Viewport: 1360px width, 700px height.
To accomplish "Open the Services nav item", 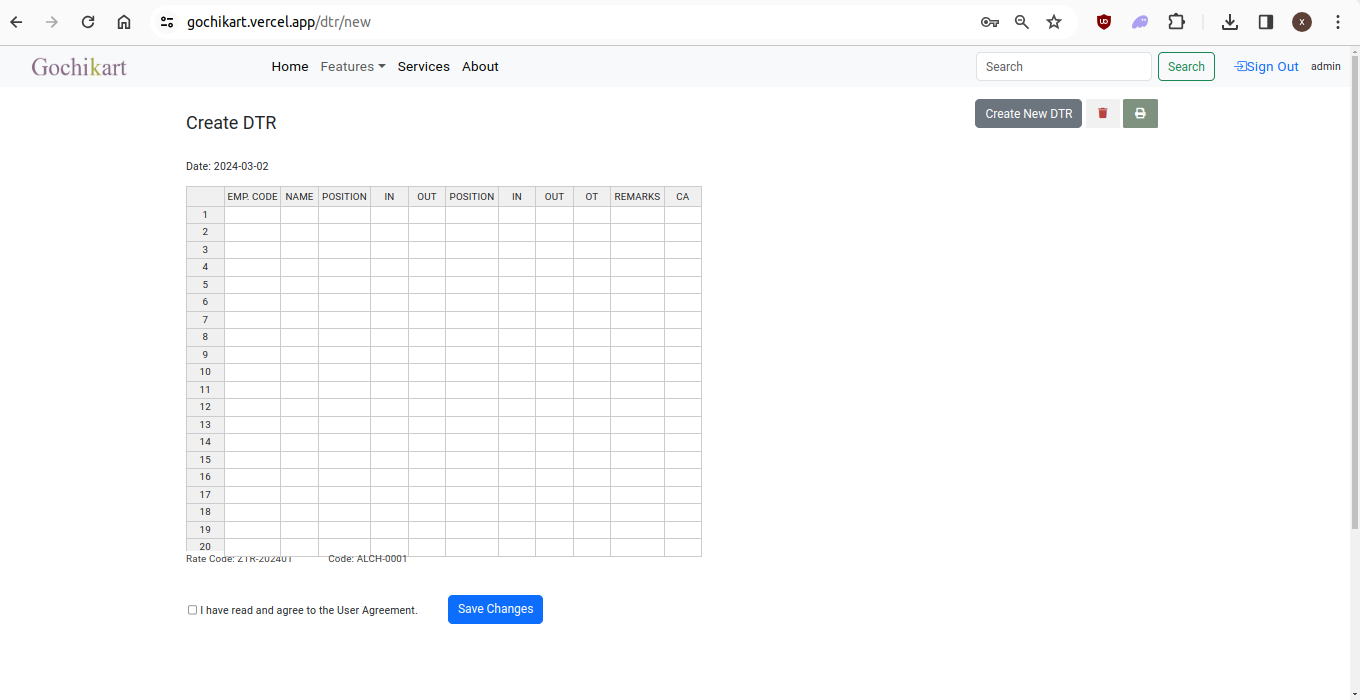I will 423,67.
